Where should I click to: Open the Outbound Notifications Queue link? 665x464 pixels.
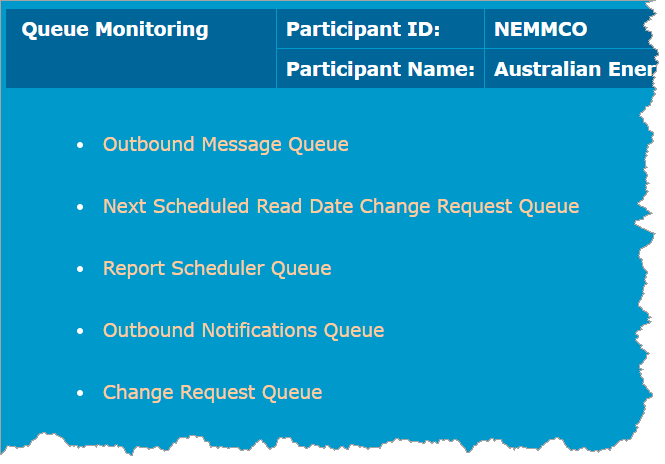[243, 330]
